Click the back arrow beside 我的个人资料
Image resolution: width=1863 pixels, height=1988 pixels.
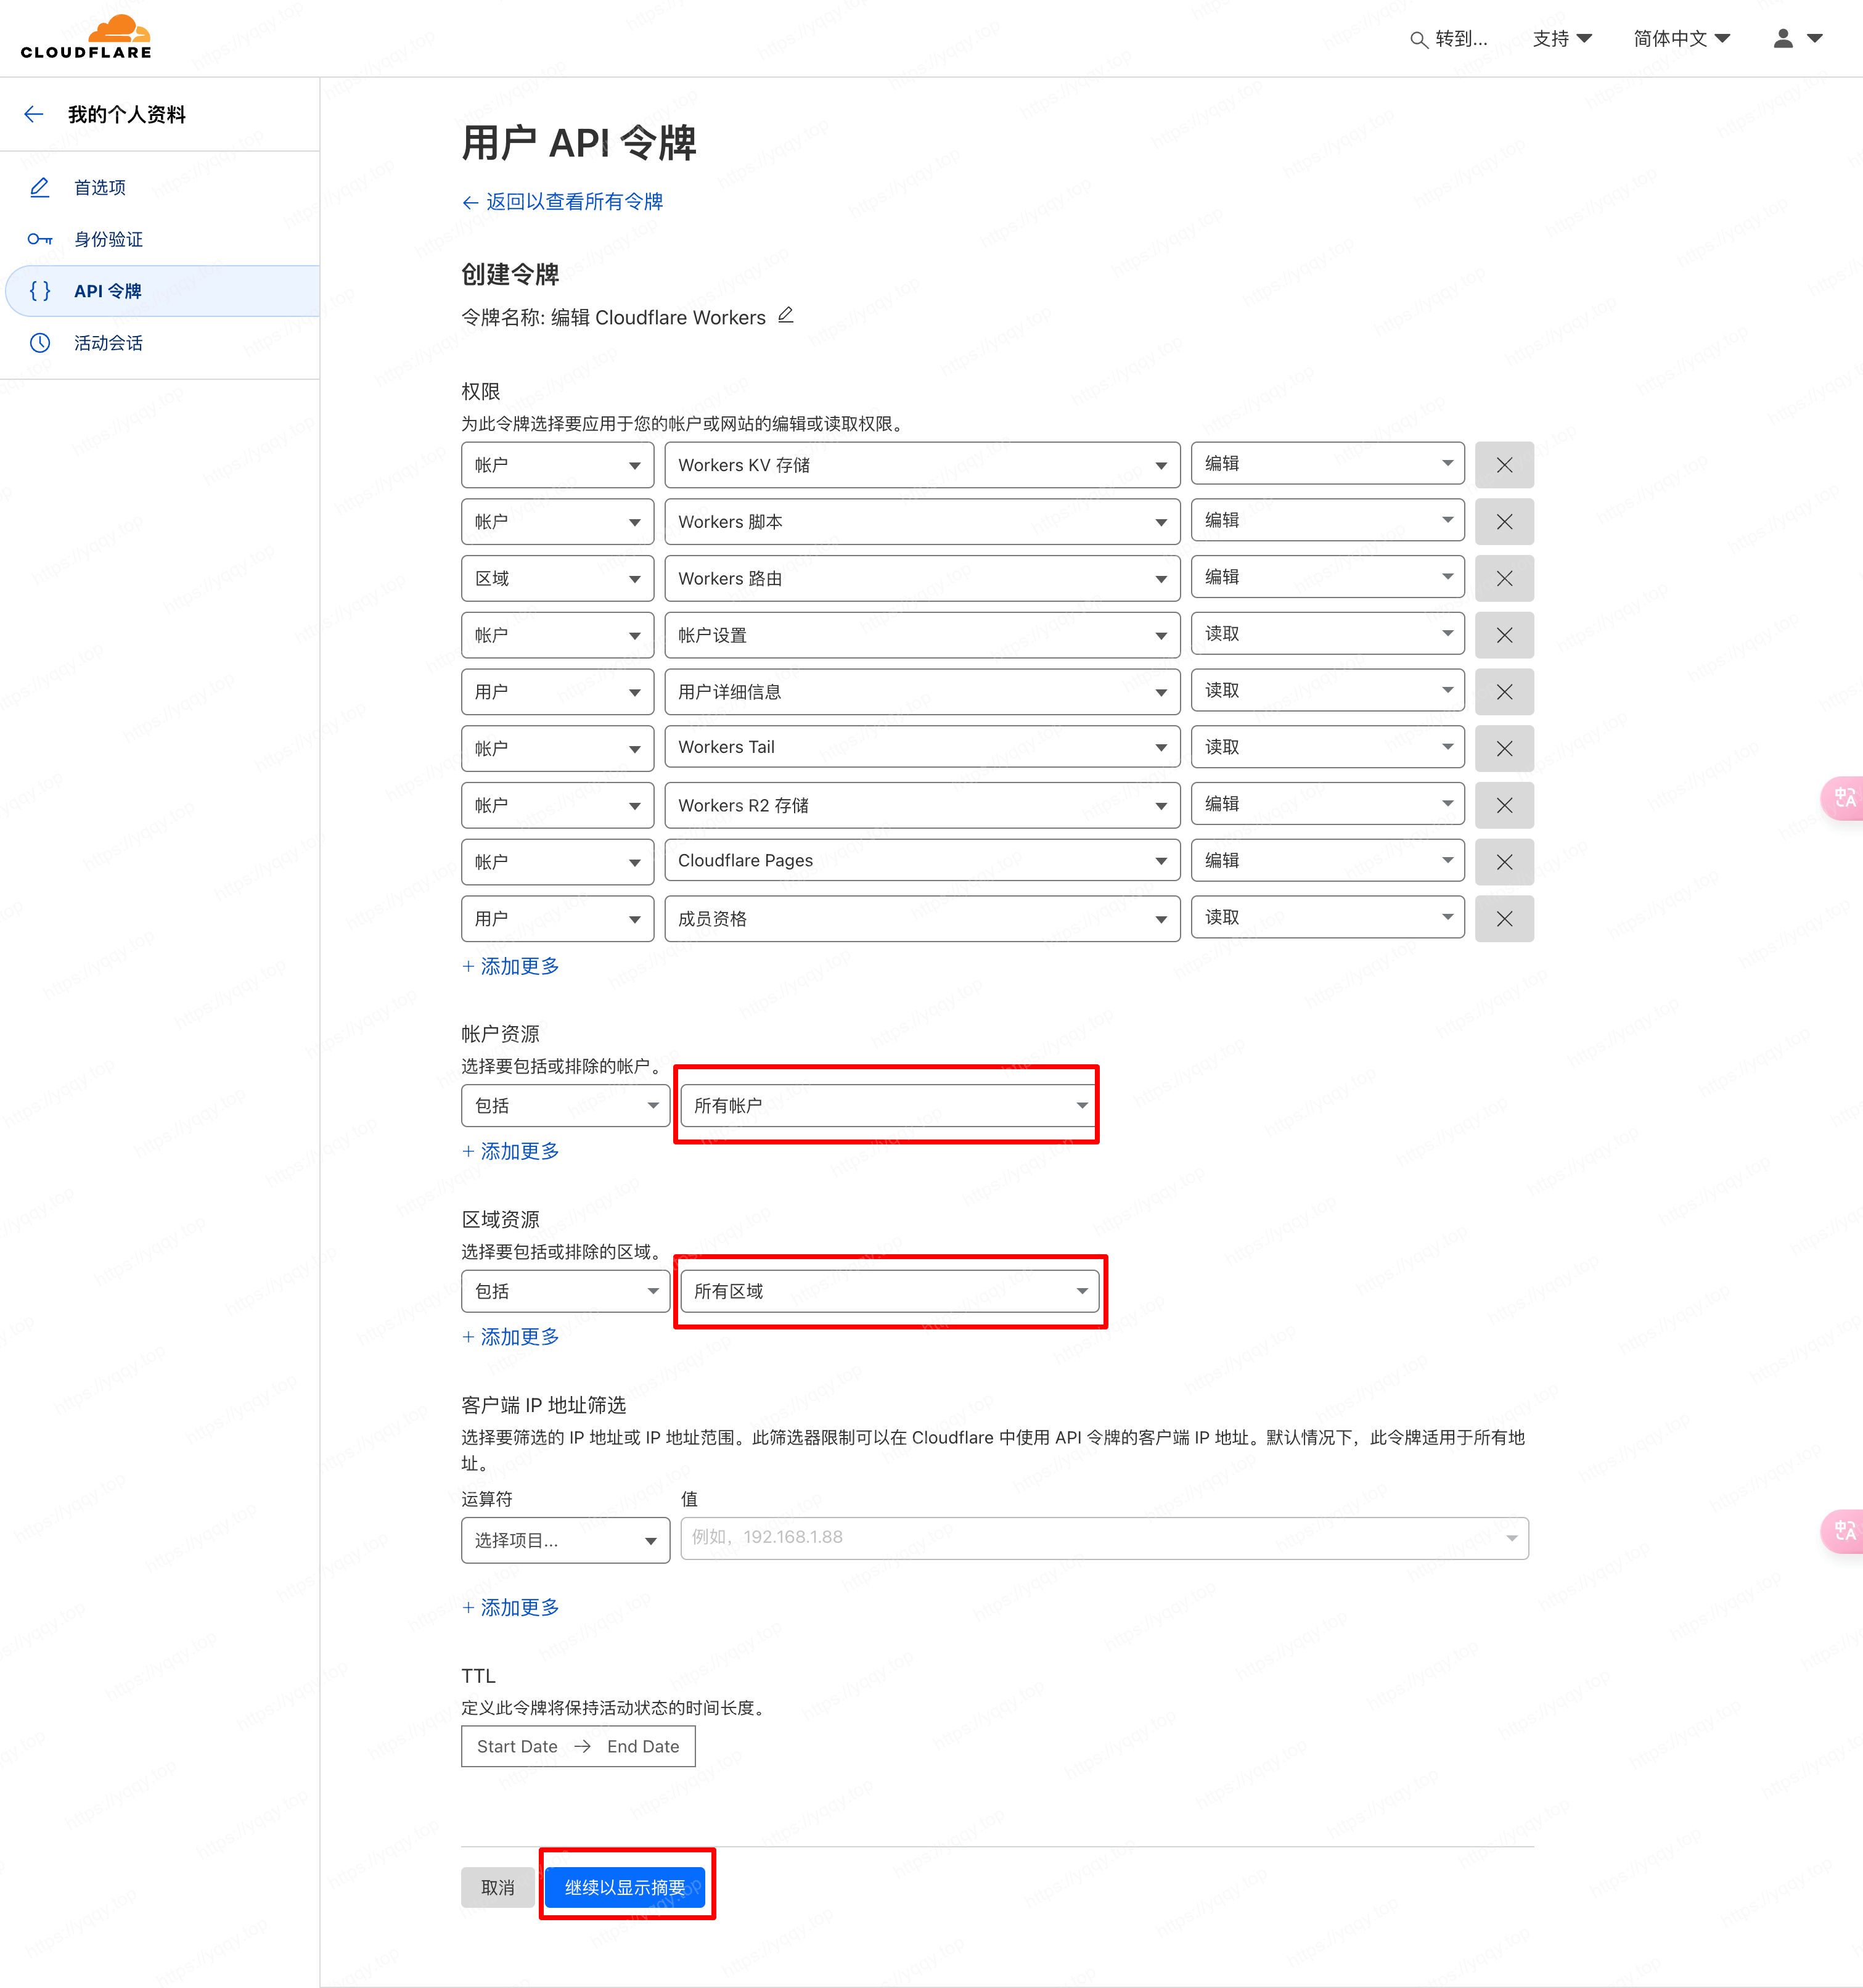click(x=34, y=114)
